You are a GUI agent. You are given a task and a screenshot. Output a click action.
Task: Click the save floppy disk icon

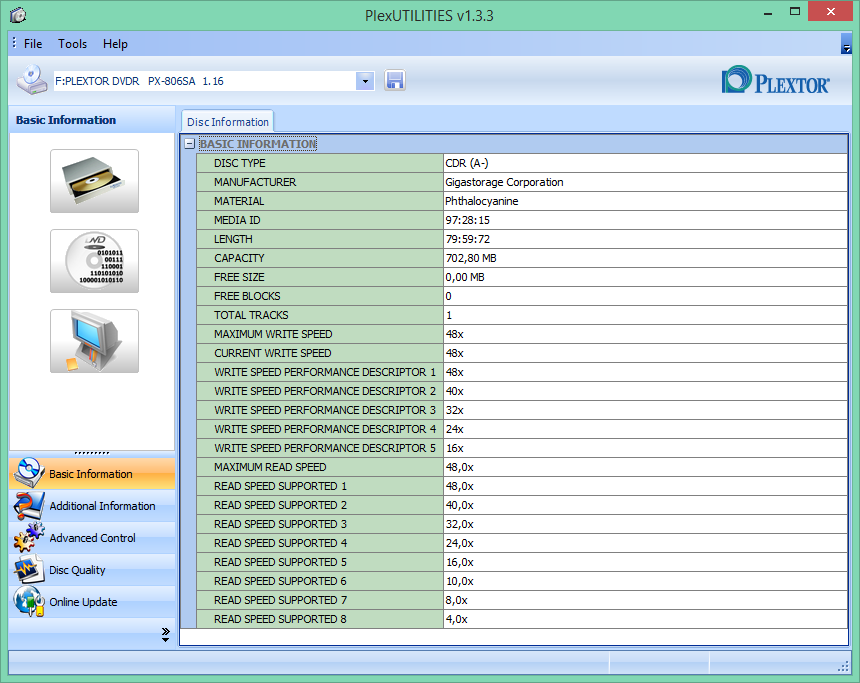(x=394, y=81)
